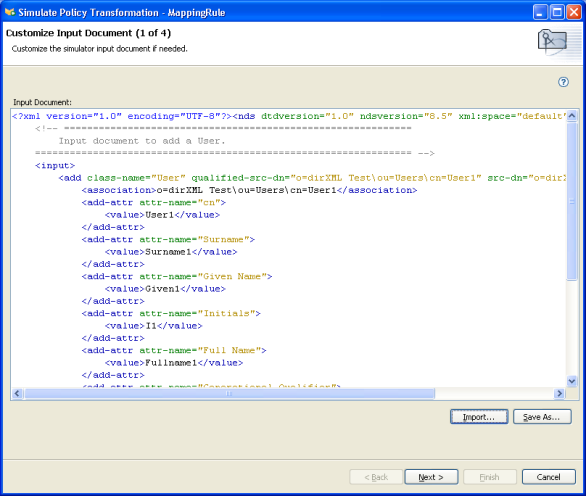Import an input document file
Image resolution: width=586 pixels, height=496 pixels.
pos(479,417)
